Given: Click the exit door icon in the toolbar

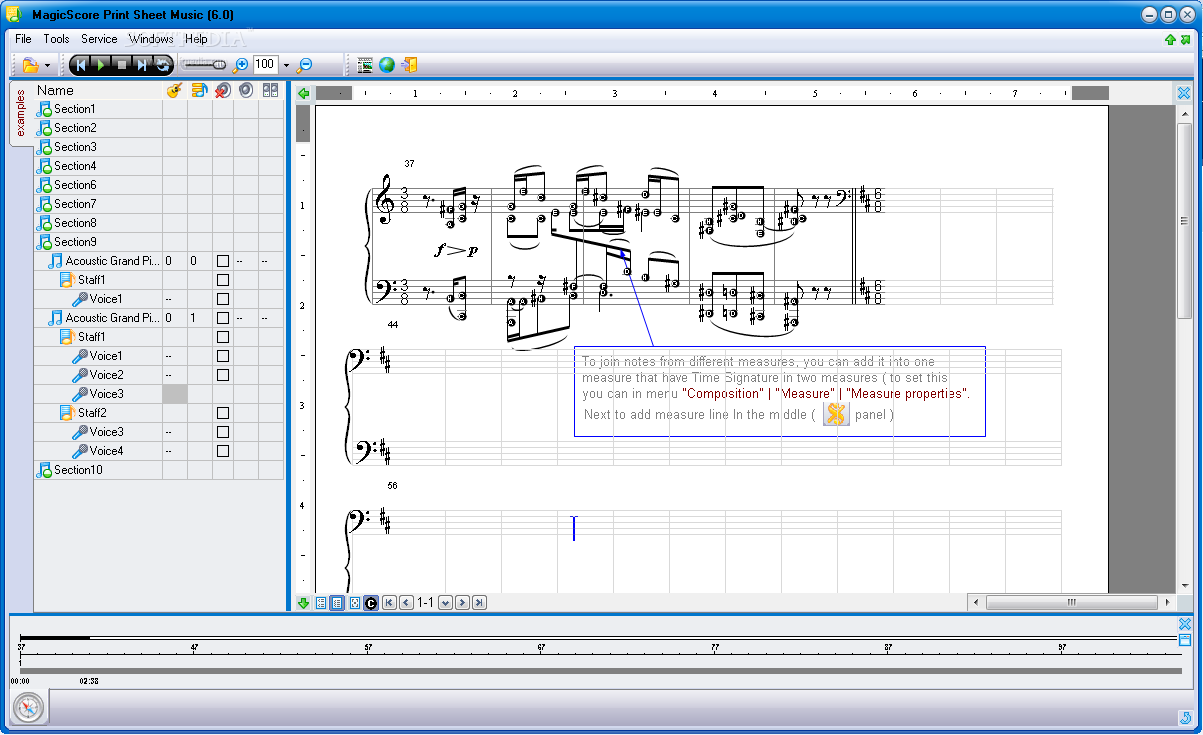Looking at the screenshot, I should pyautogui.click(x=409, y=65).
